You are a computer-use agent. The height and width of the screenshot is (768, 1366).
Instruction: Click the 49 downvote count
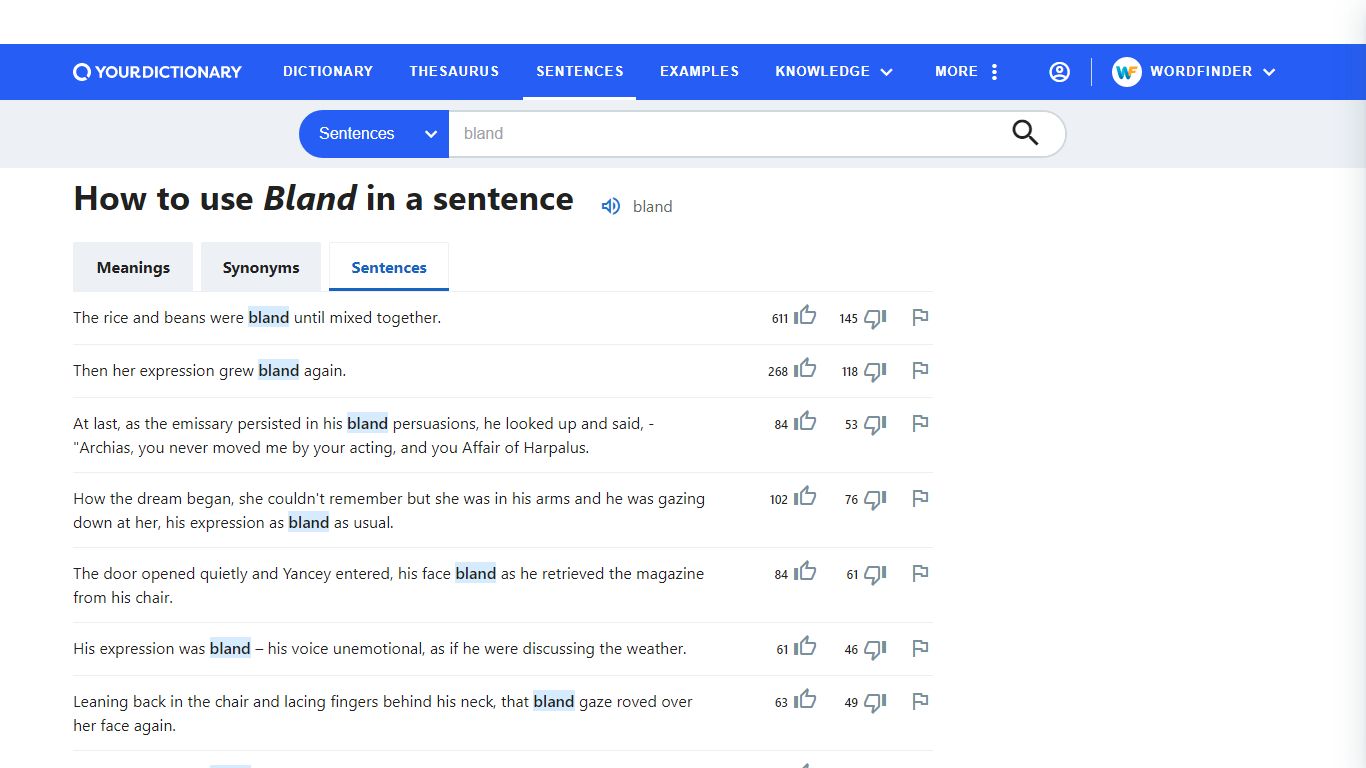point(851,703)
